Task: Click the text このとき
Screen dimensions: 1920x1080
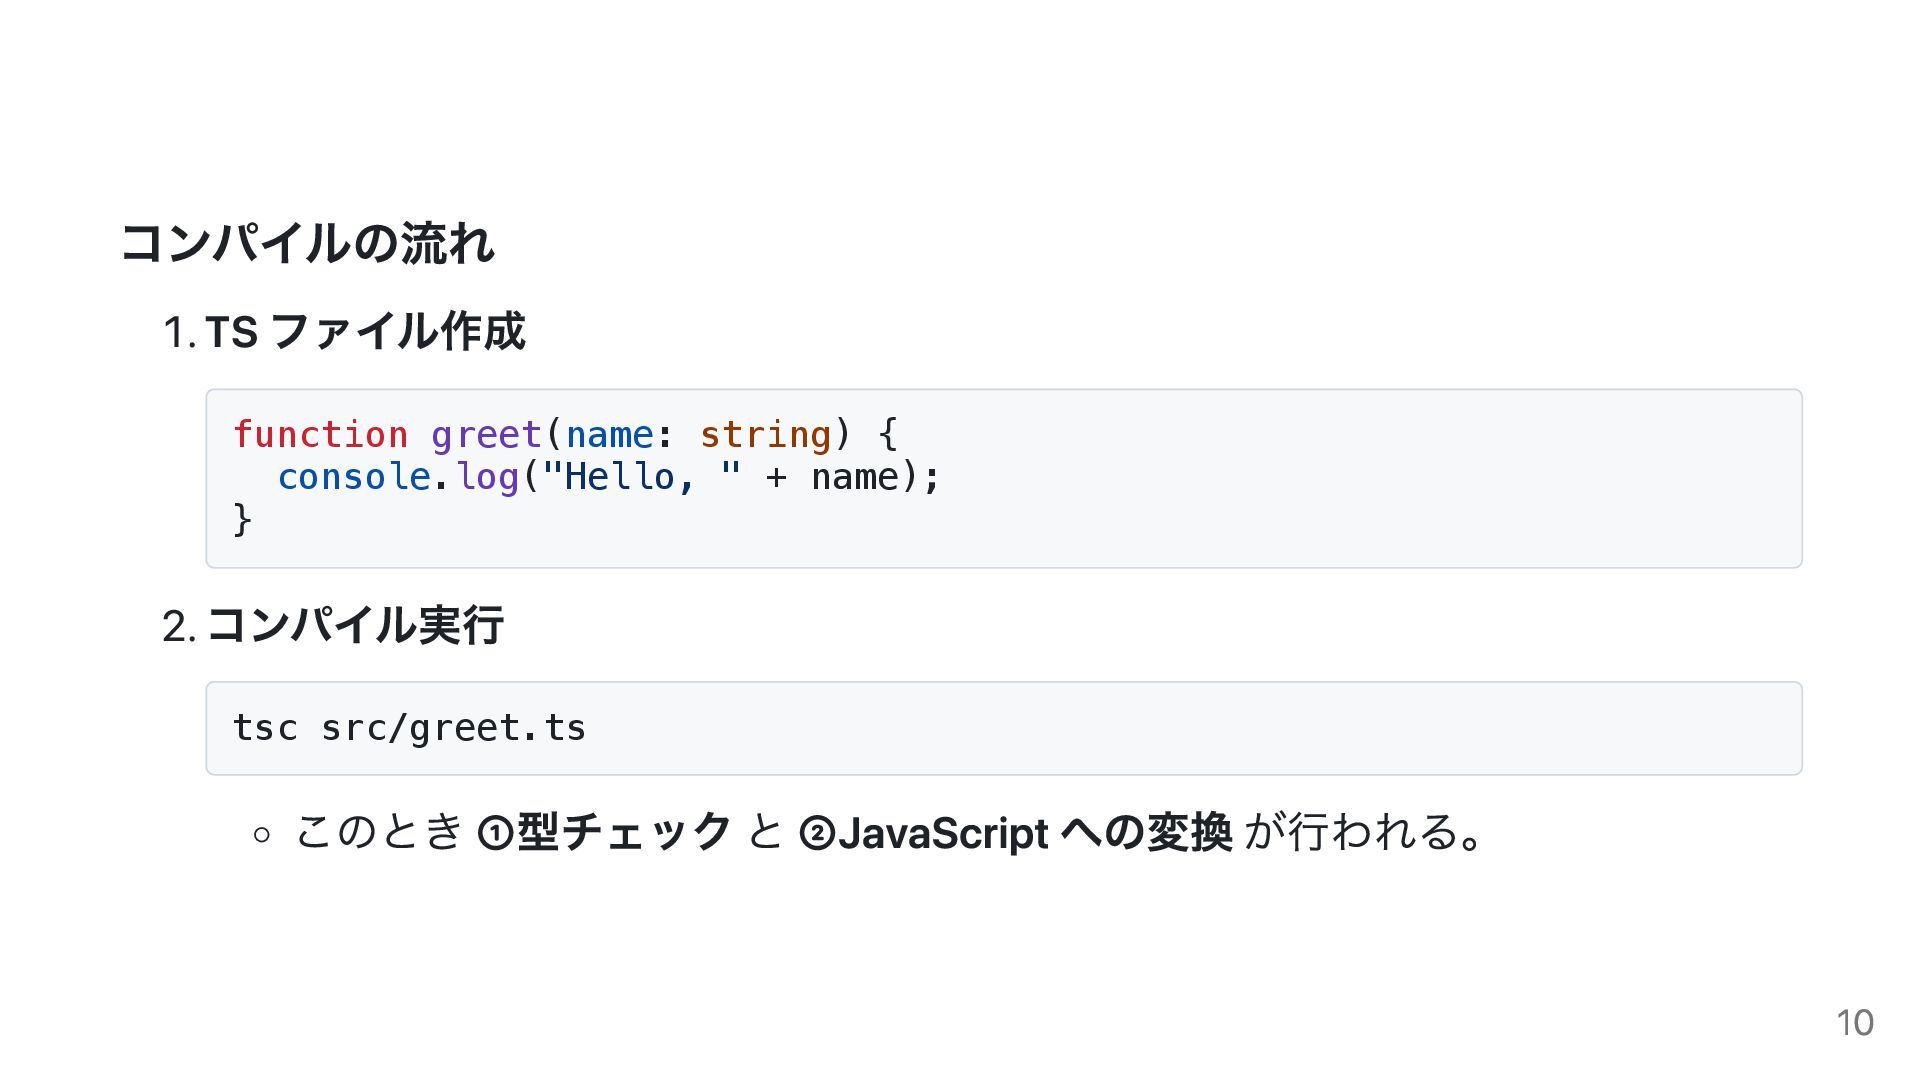Action: (380, 832)
